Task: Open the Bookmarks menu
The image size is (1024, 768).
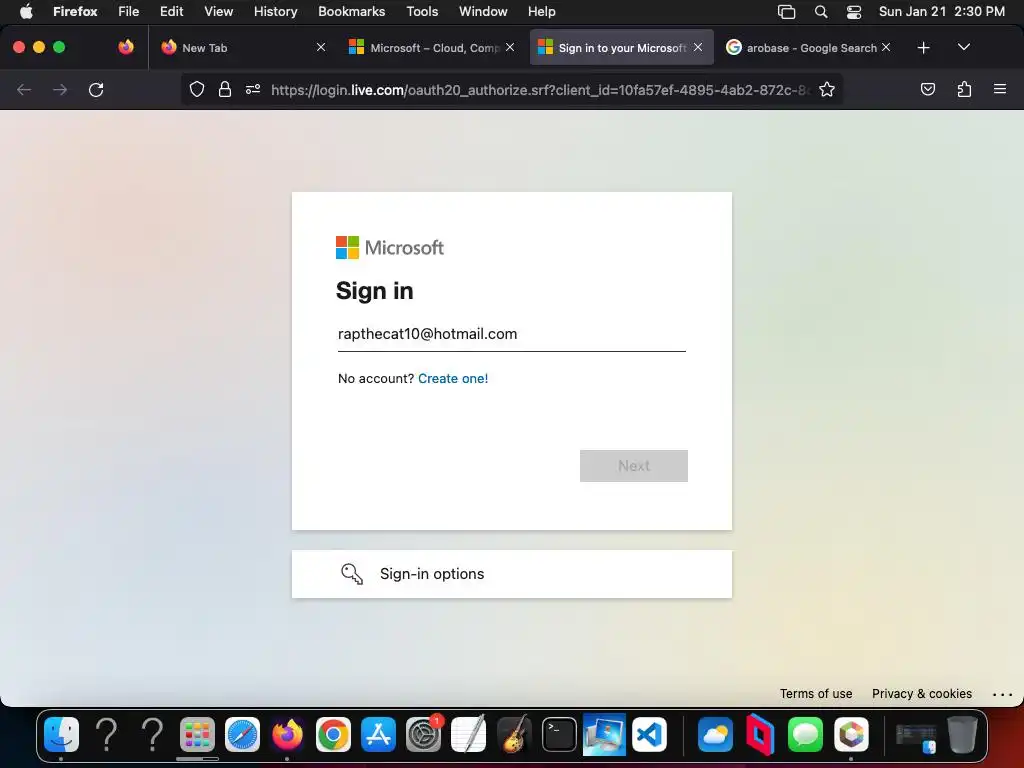Action: click(351, 12)
